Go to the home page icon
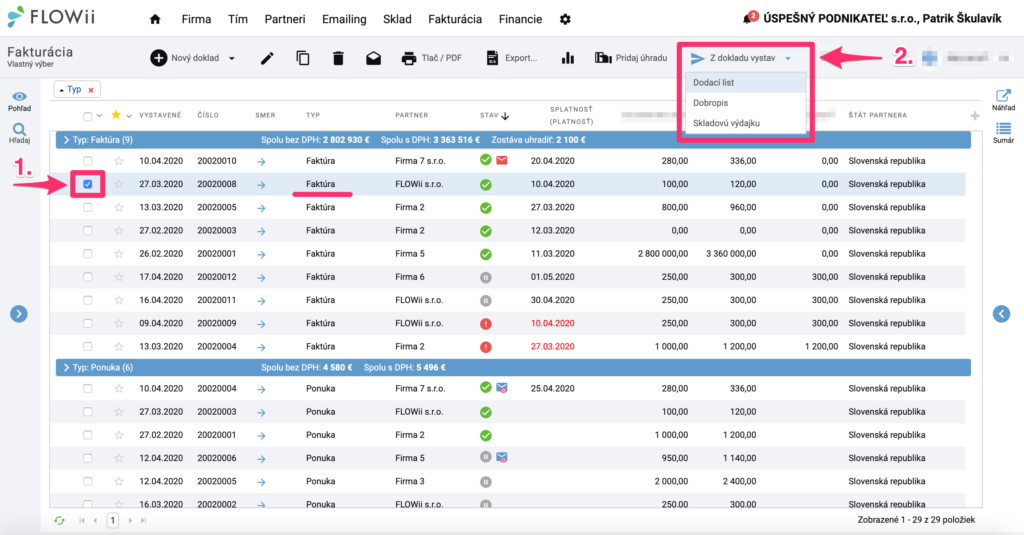1024x535 pixels. [x=155, y=19]
